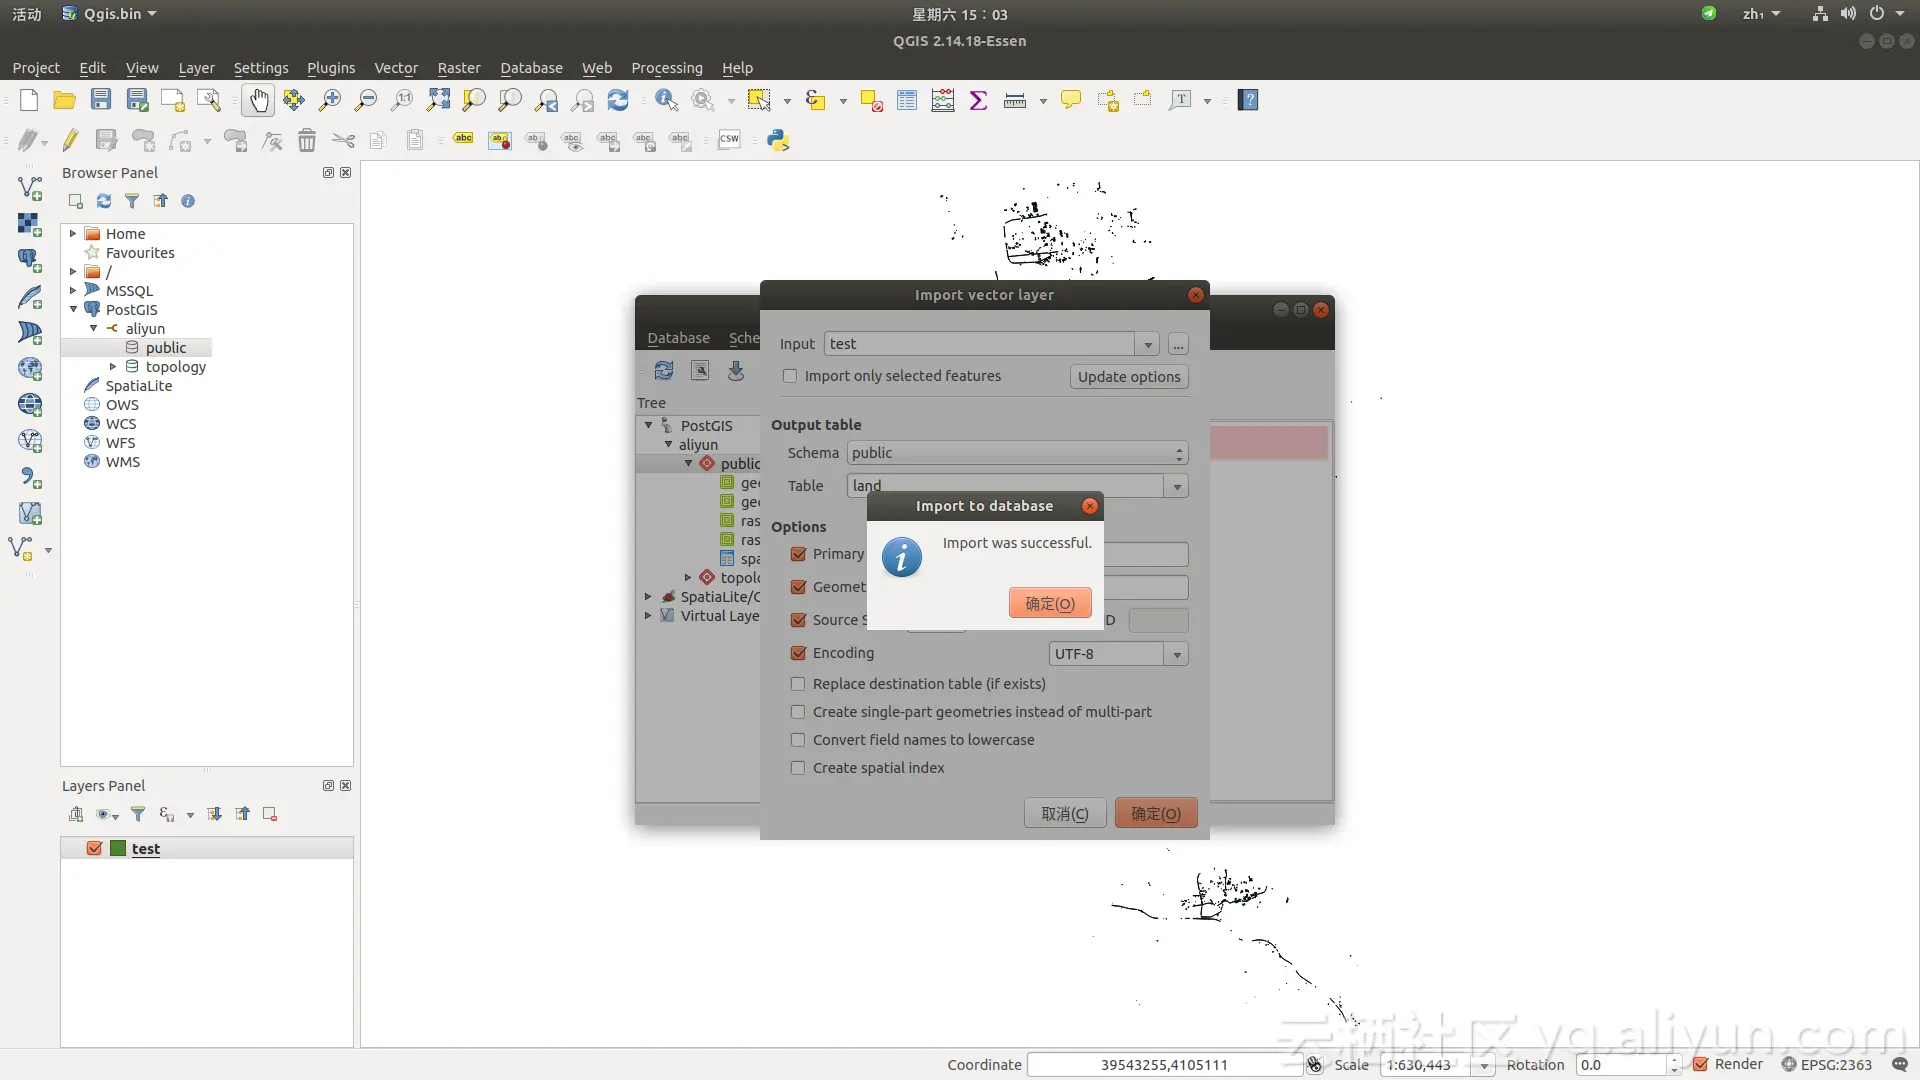Click the Identify Features icon
Image resolution: width=1920 pixels, height=1080 pixels.
click(x=666, y=100)
